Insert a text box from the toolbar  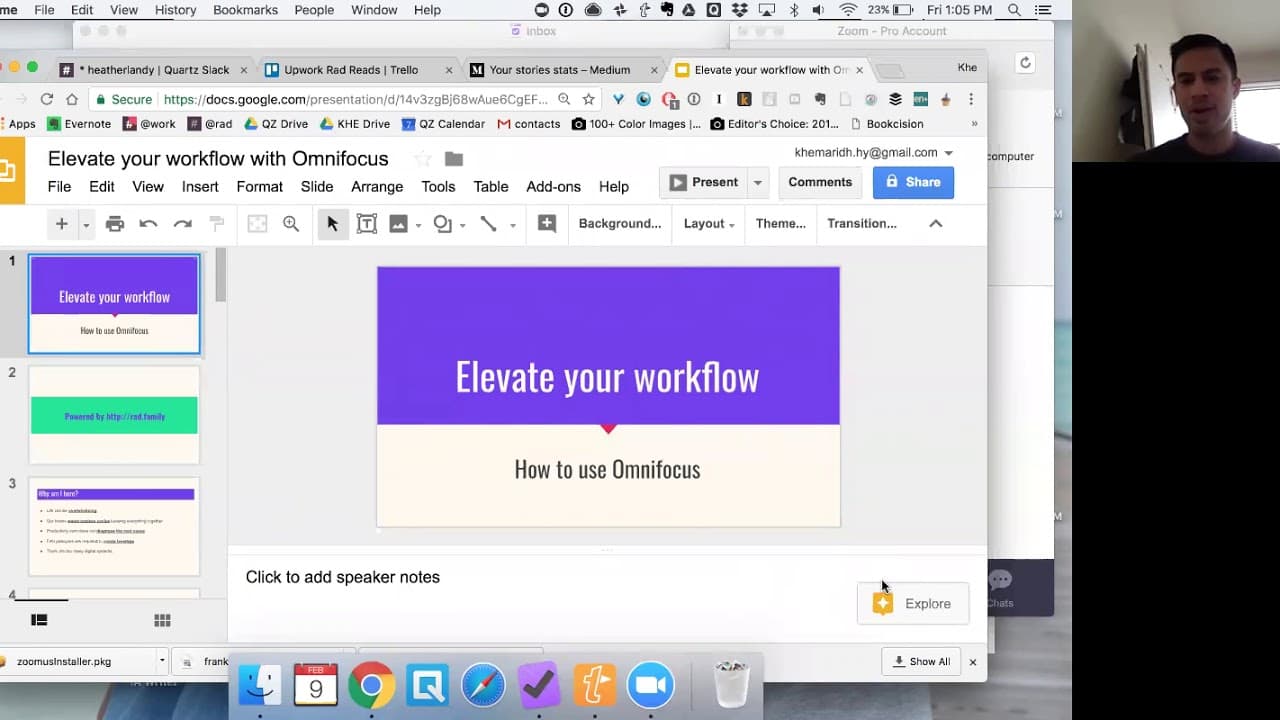[366, 224]
